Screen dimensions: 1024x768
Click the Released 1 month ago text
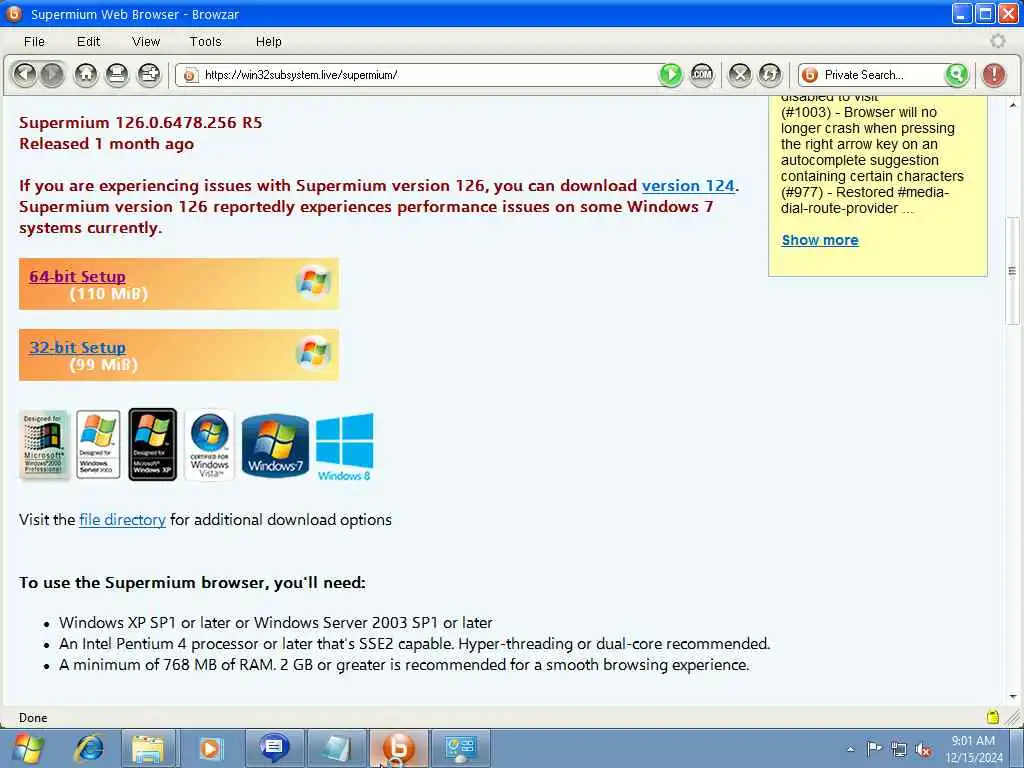click(106, 144)
